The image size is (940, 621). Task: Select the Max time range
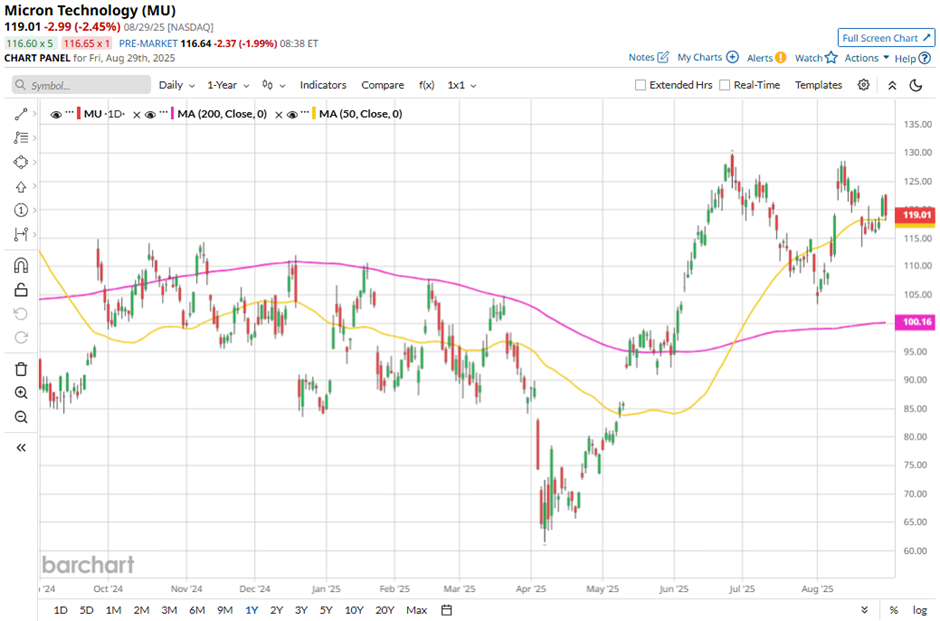[417, 610]
